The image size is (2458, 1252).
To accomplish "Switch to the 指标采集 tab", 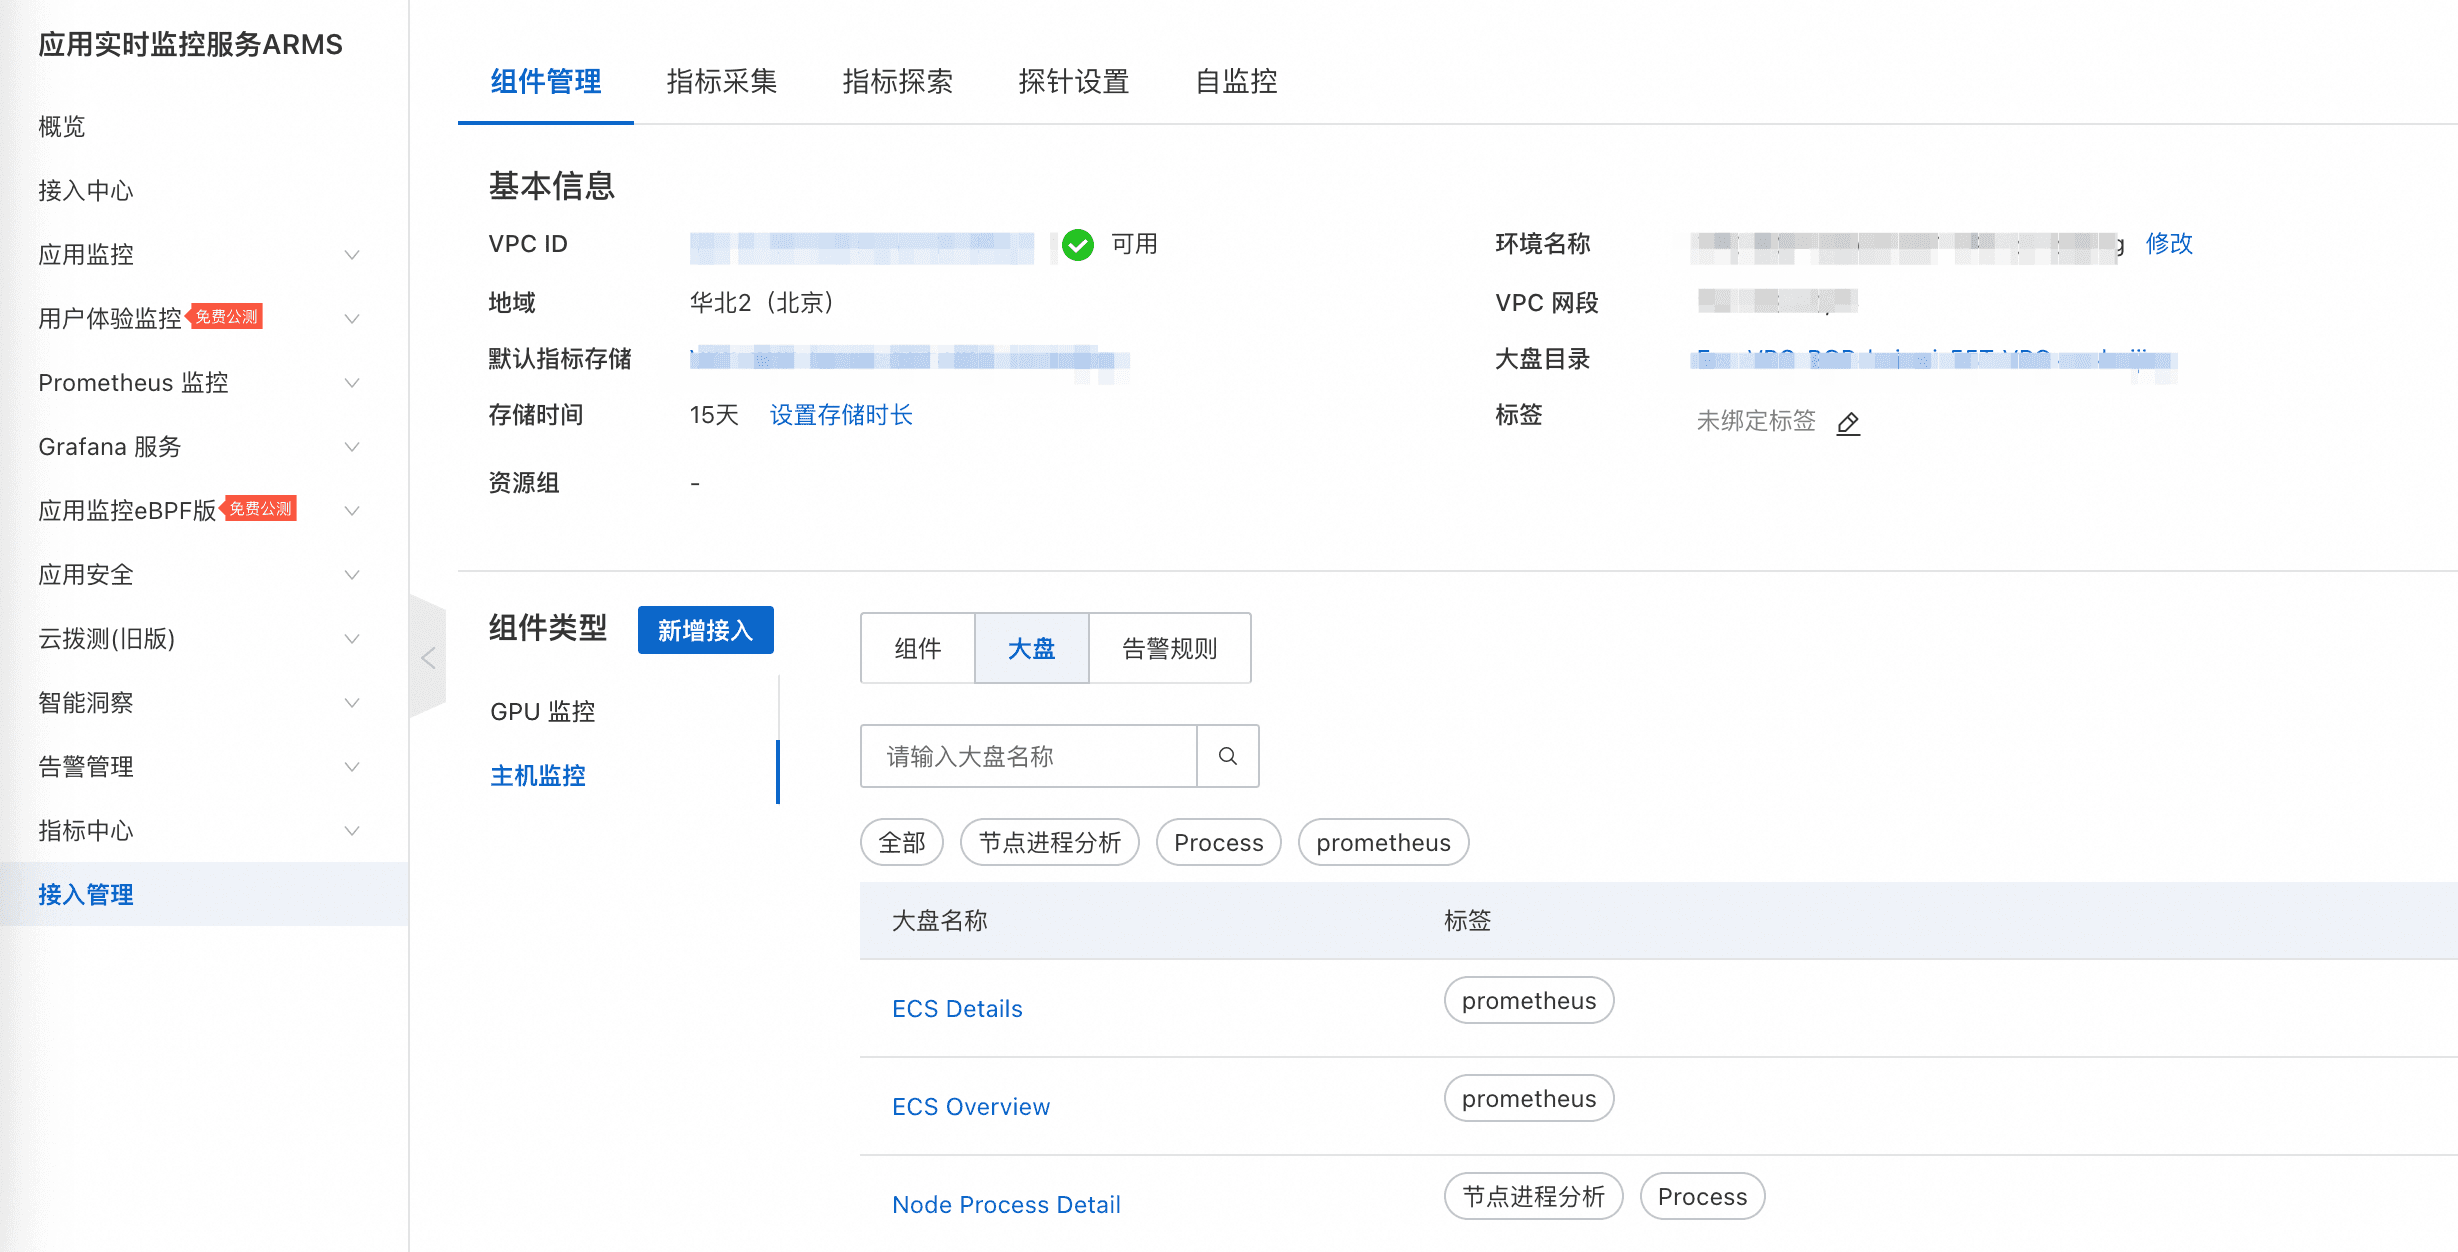I will (721, 81).
